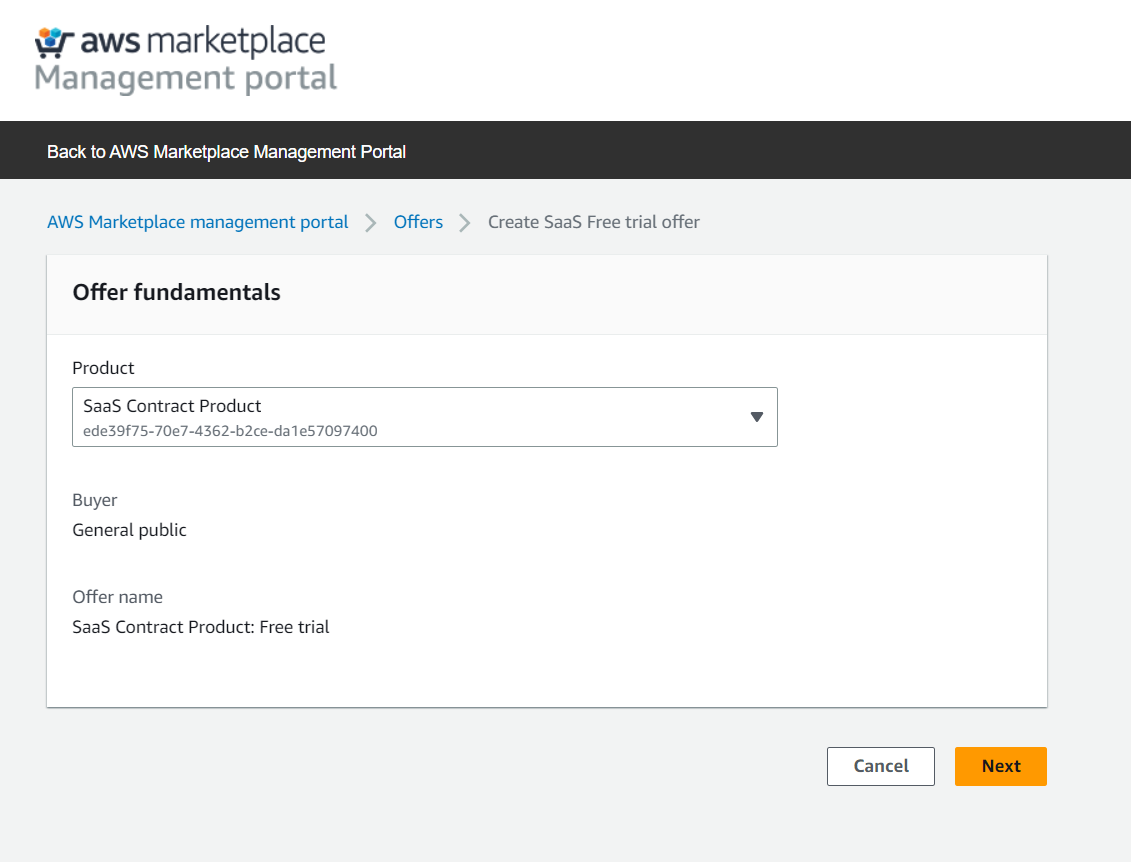Viewport: 1131px width, 862px height.
Task: Click the 'Offer fundamentals' section heading
Action: [x=177, y=292]
